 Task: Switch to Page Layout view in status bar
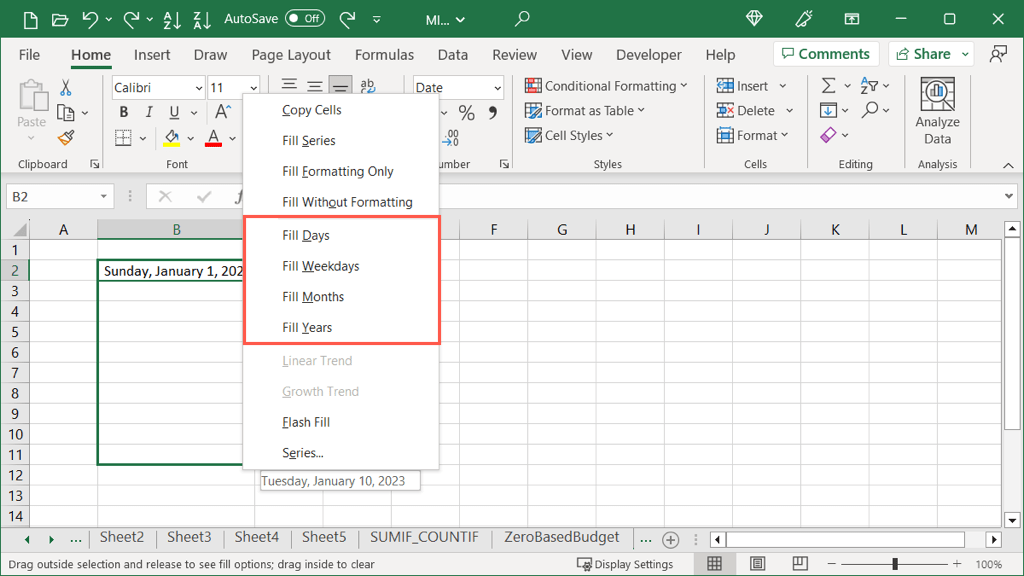coord(758,564)
